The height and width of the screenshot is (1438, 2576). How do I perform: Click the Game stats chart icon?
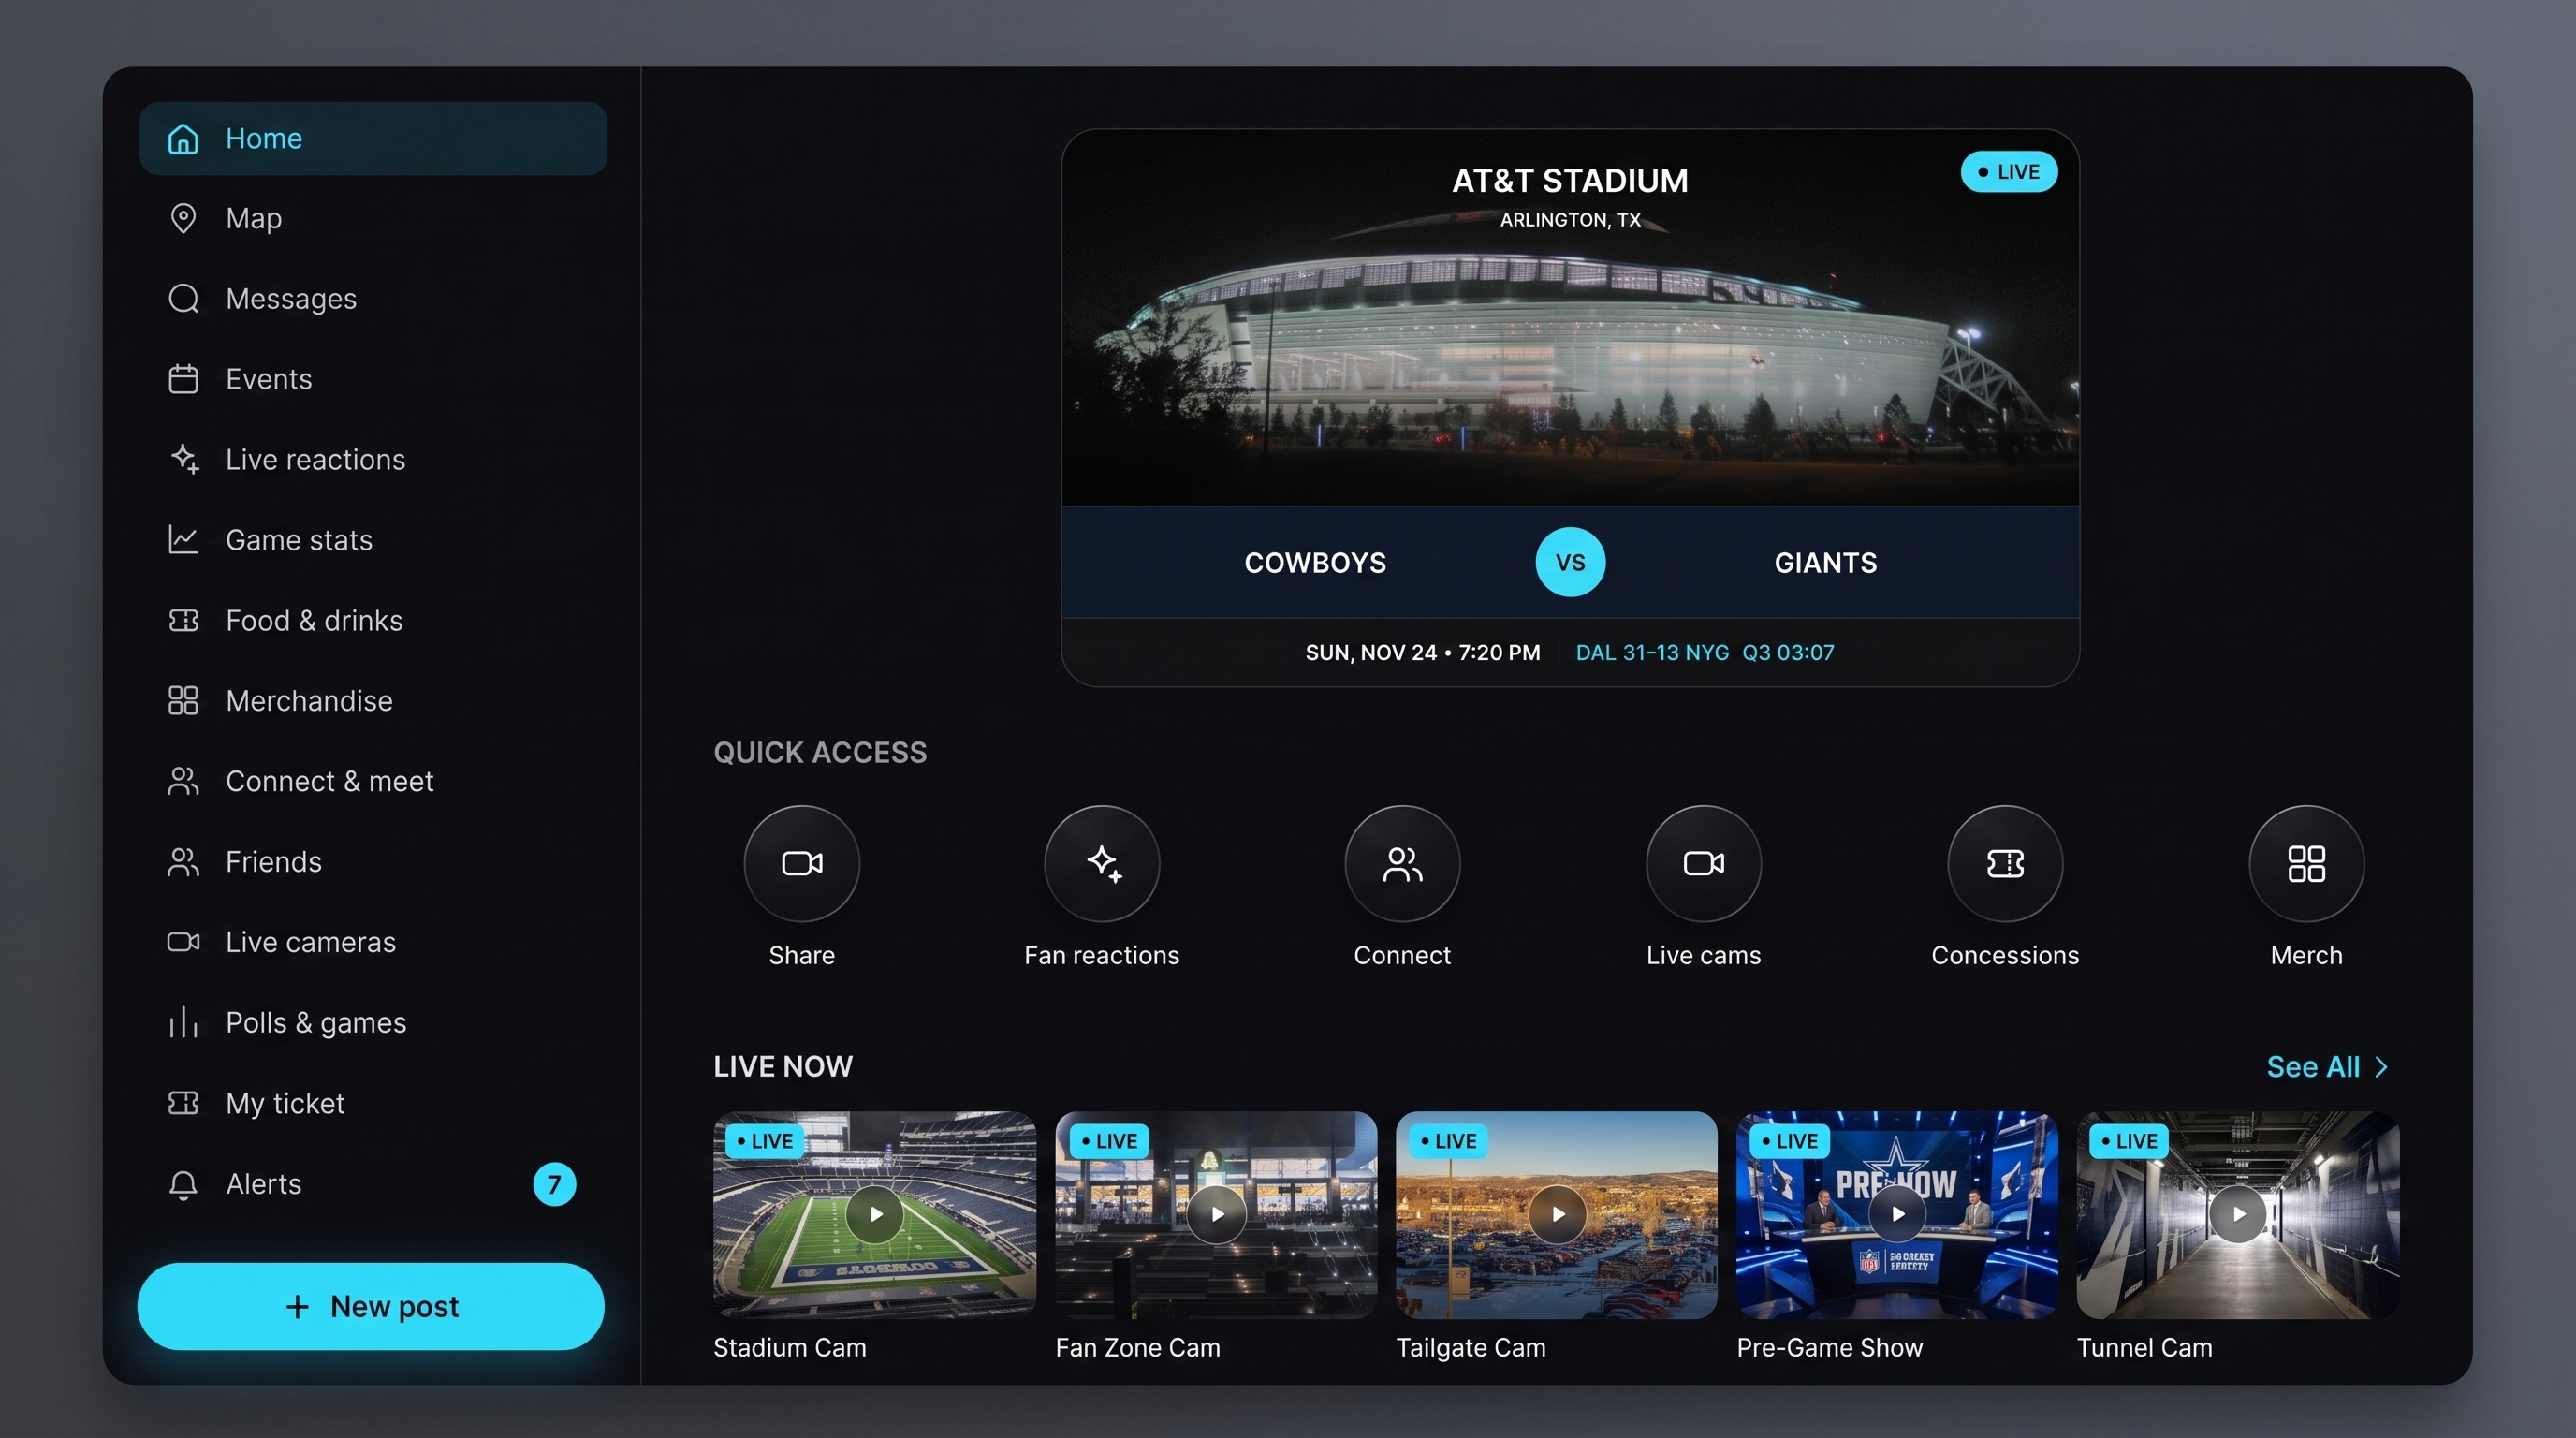click(x=183, y=540)
